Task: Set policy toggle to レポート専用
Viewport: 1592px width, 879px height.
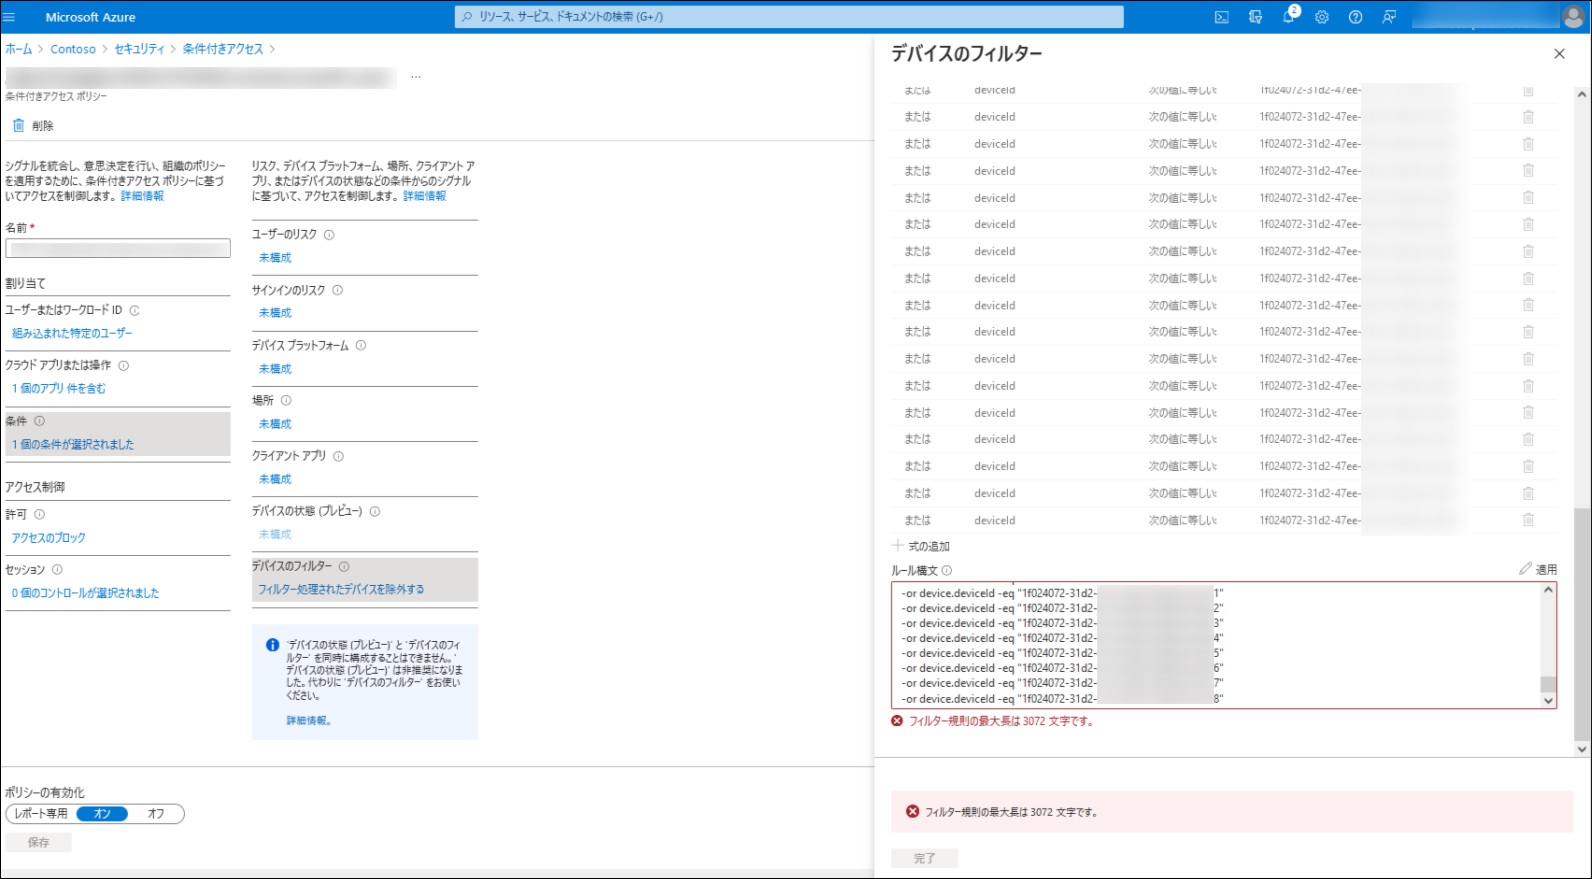Action: pyautogui.click(x=41, y=814)
